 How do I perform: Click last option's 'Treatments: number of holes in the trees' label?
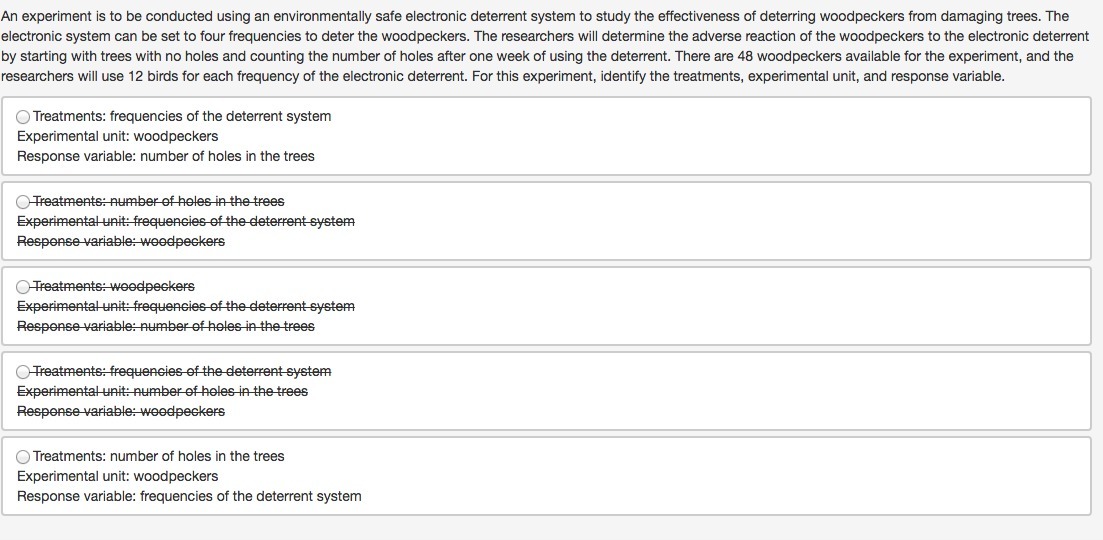[159, 456]
